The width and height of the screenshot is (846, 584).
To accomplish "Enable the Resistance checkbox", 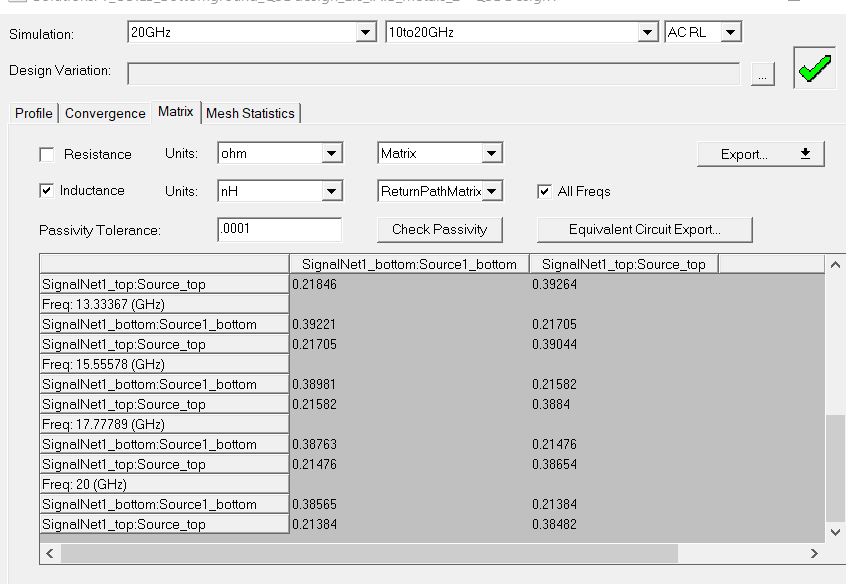I will click(47, 154).
